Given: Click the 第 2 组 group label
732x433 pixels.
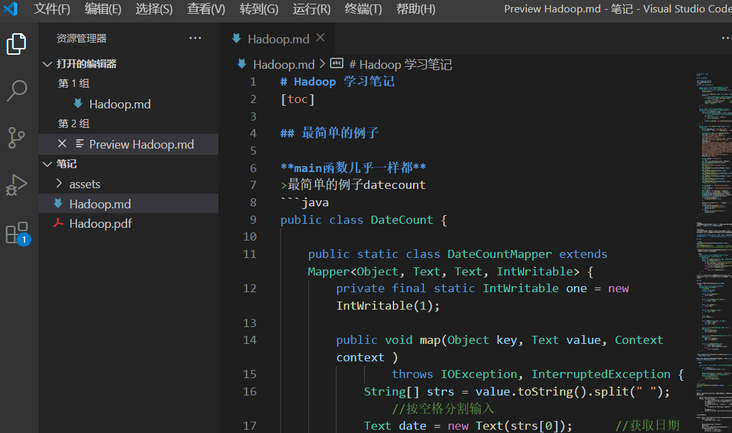Looking at the screenshot, I should (x=73, y=124).
